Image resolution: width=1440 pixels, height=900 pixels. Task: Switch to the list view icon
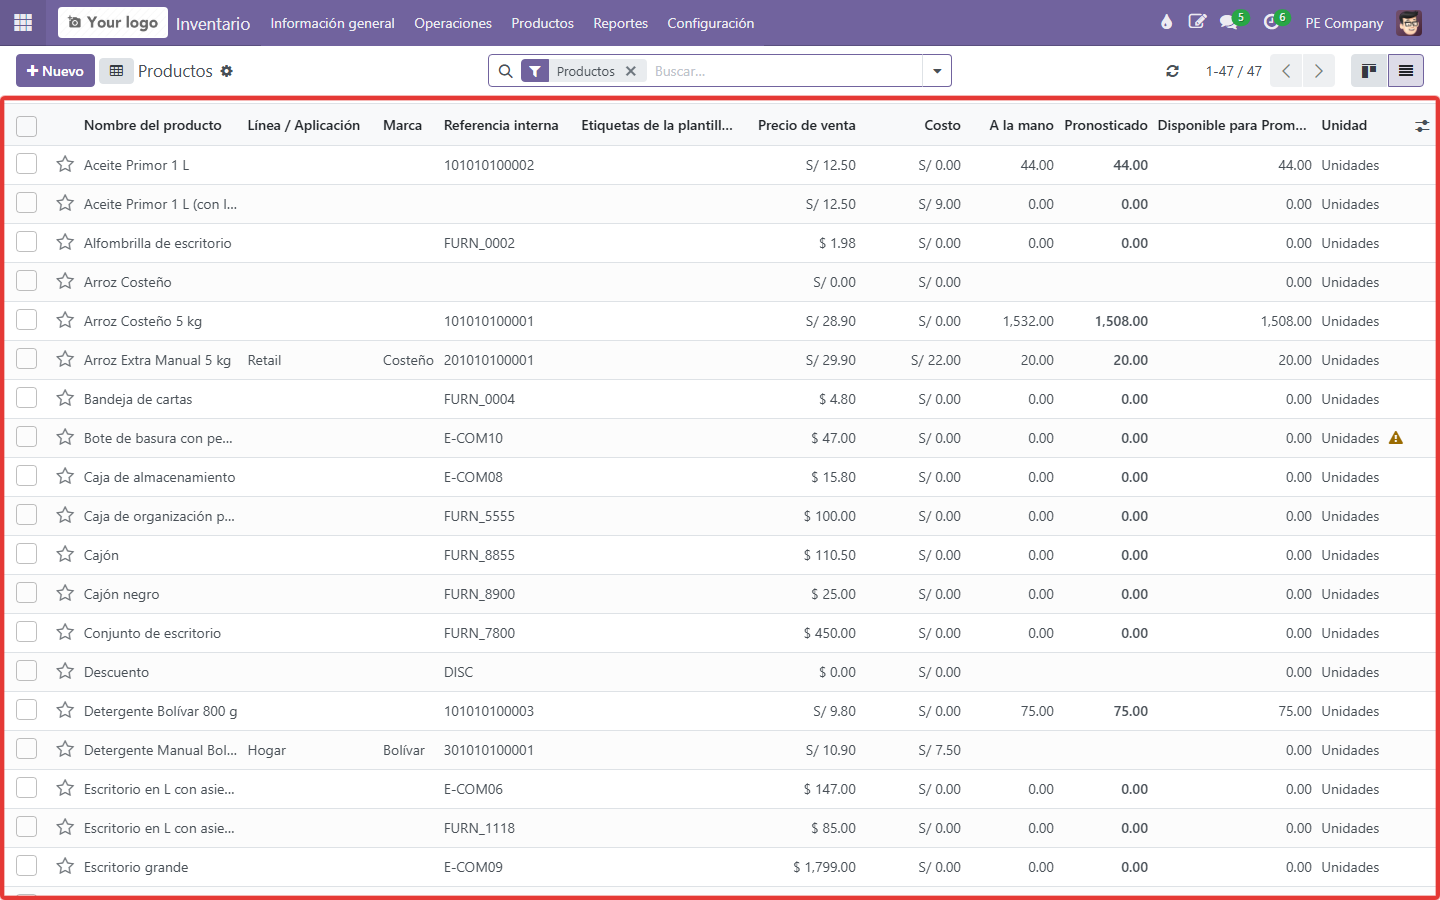point(1405,71)
